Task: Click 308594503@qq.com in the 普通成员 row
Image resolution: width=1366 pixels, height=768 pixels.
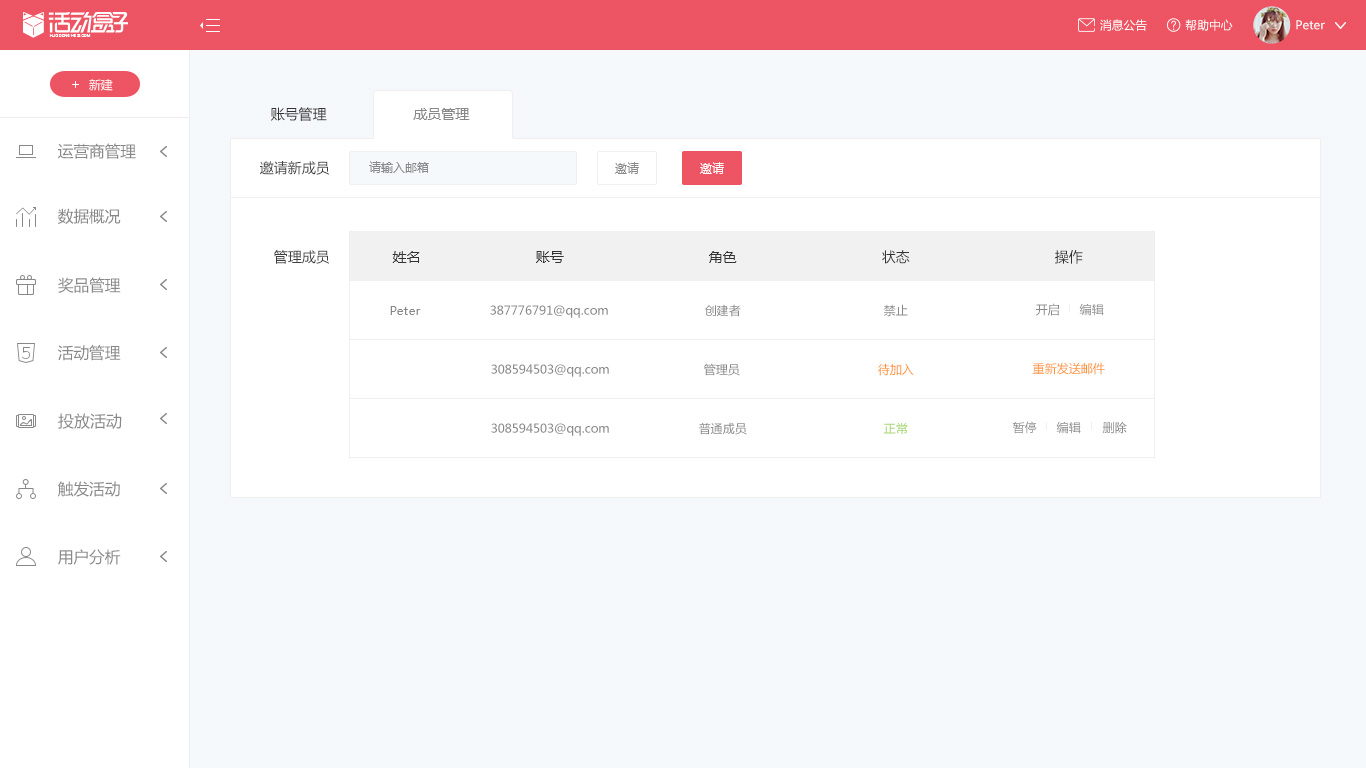Action: (x=550, y=429)
